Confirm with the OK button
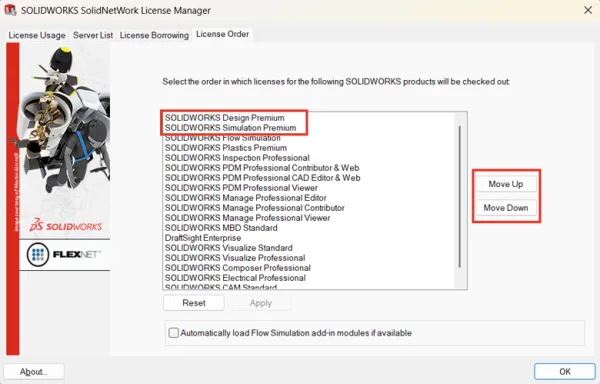 tap(565, 371)
